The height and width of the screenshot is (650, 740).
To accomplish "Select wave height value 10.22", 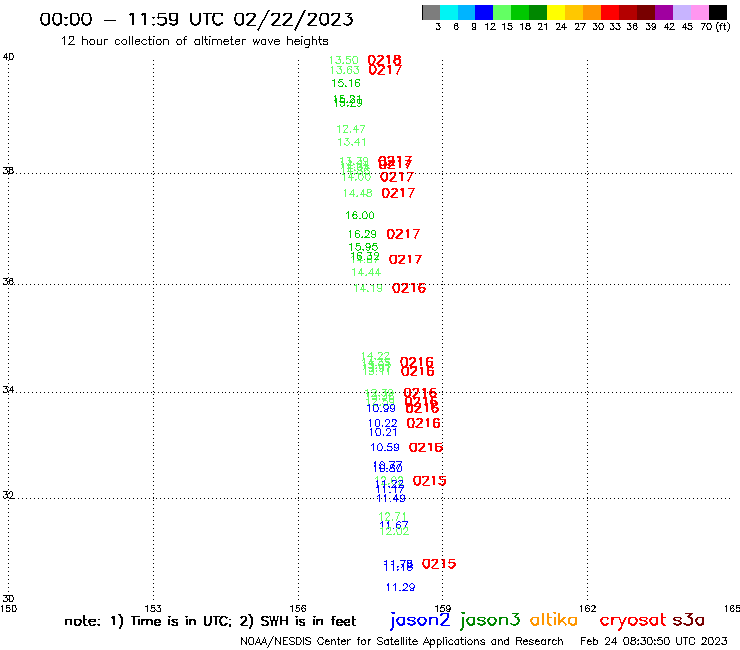I will click(x=383, y=423).
